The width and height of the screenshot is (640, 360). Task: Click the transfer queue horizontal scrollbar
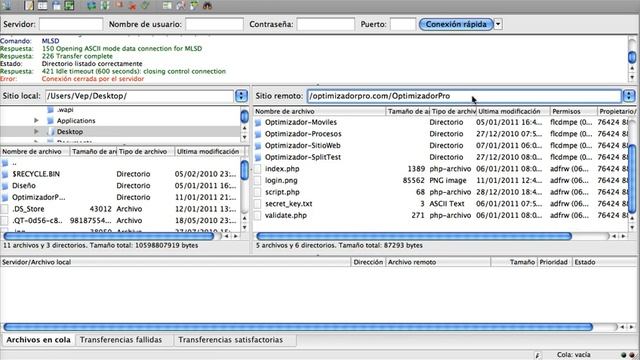[298, 327]
